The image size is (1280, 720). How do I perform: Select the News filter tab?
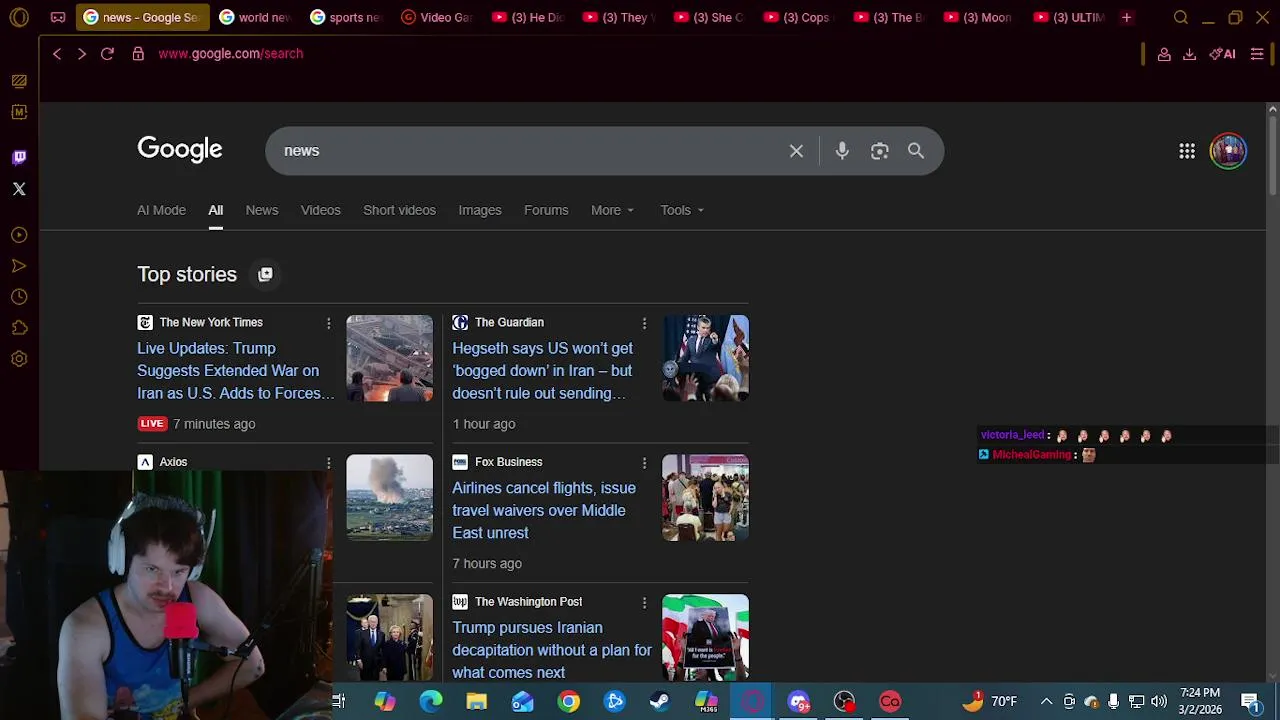[x=262, y=210]
